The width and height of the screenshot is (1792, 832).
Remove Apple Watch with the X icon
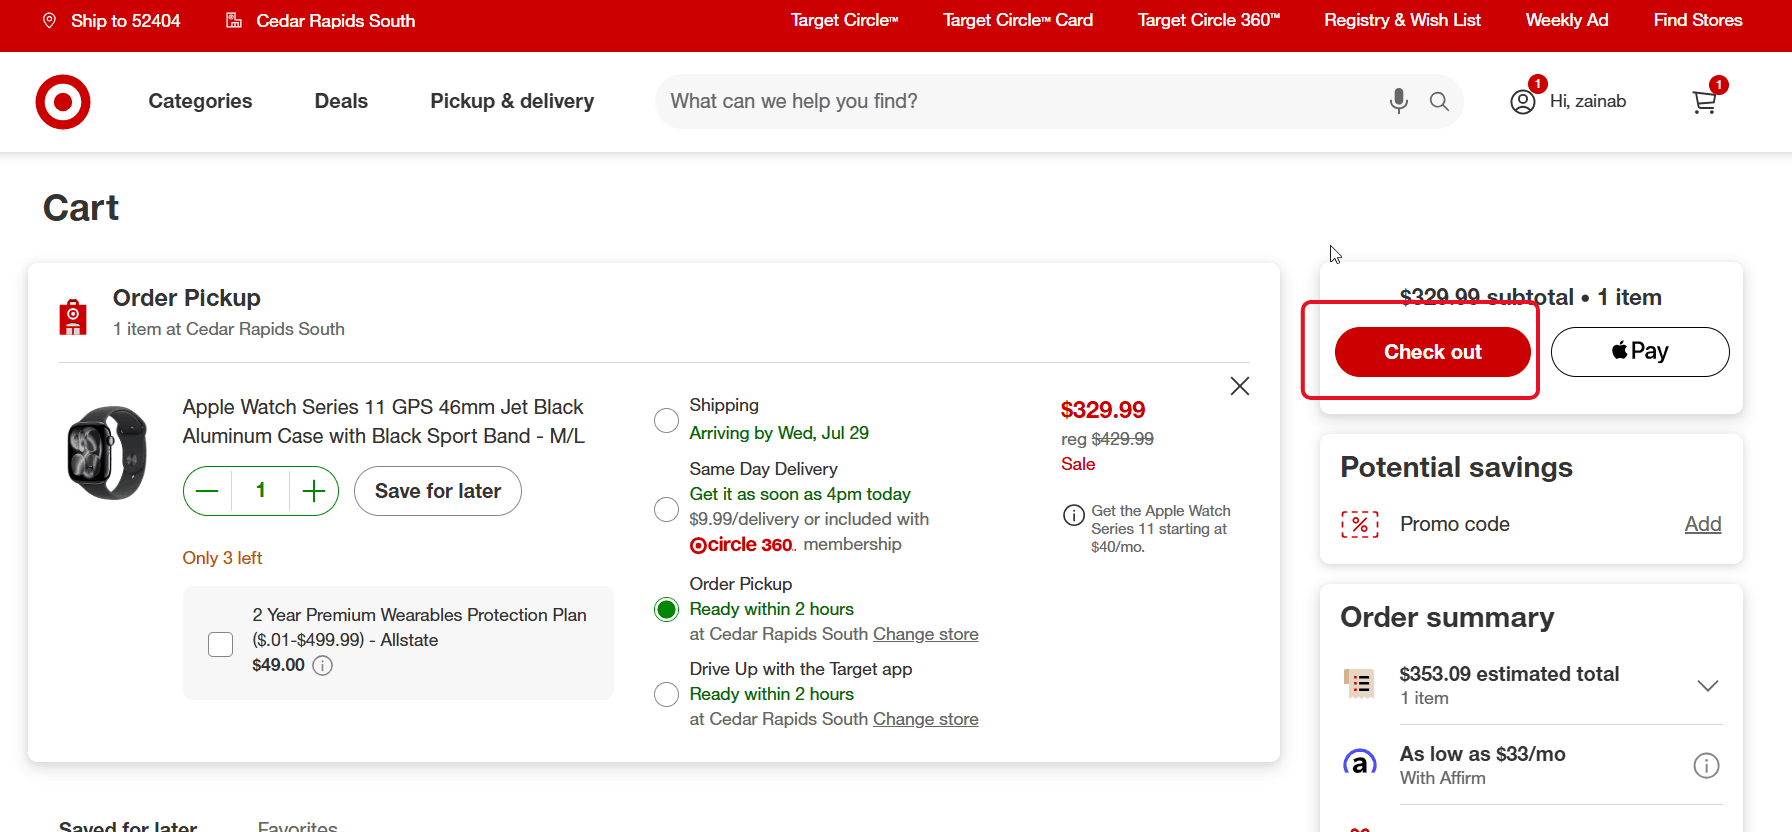(x=1240, y=386)
